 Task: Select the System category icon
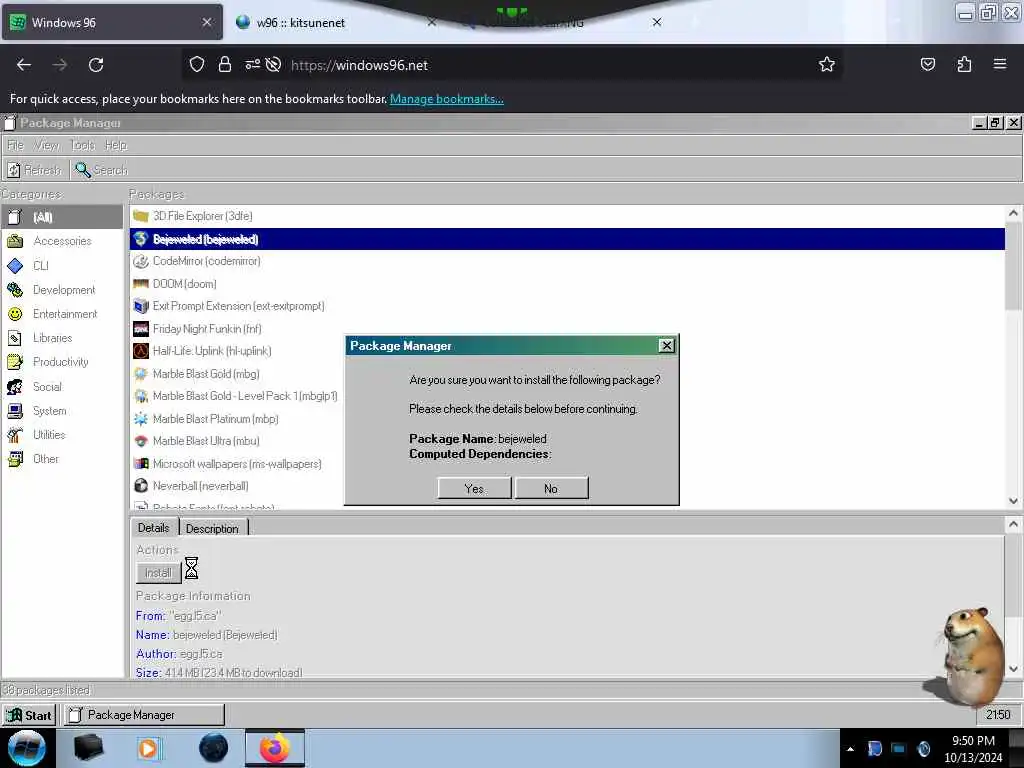tap(15, 411)
